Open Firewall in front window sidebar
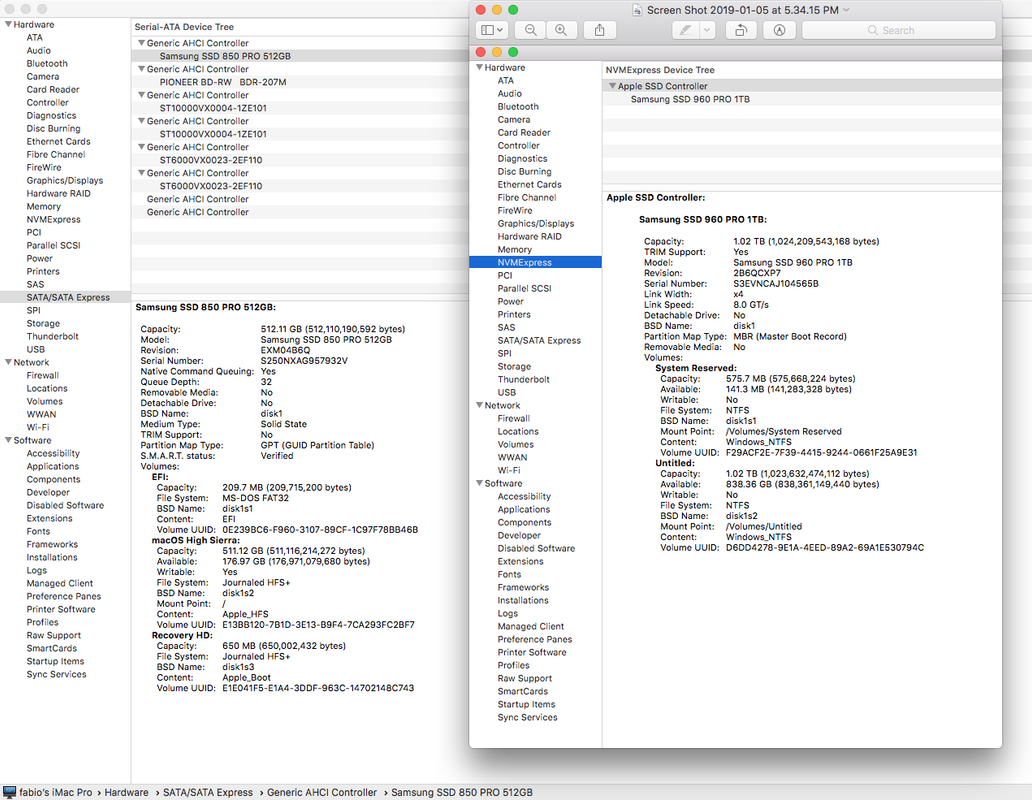The height and width of the screenshot is (800, 1032). pos(513,418)
